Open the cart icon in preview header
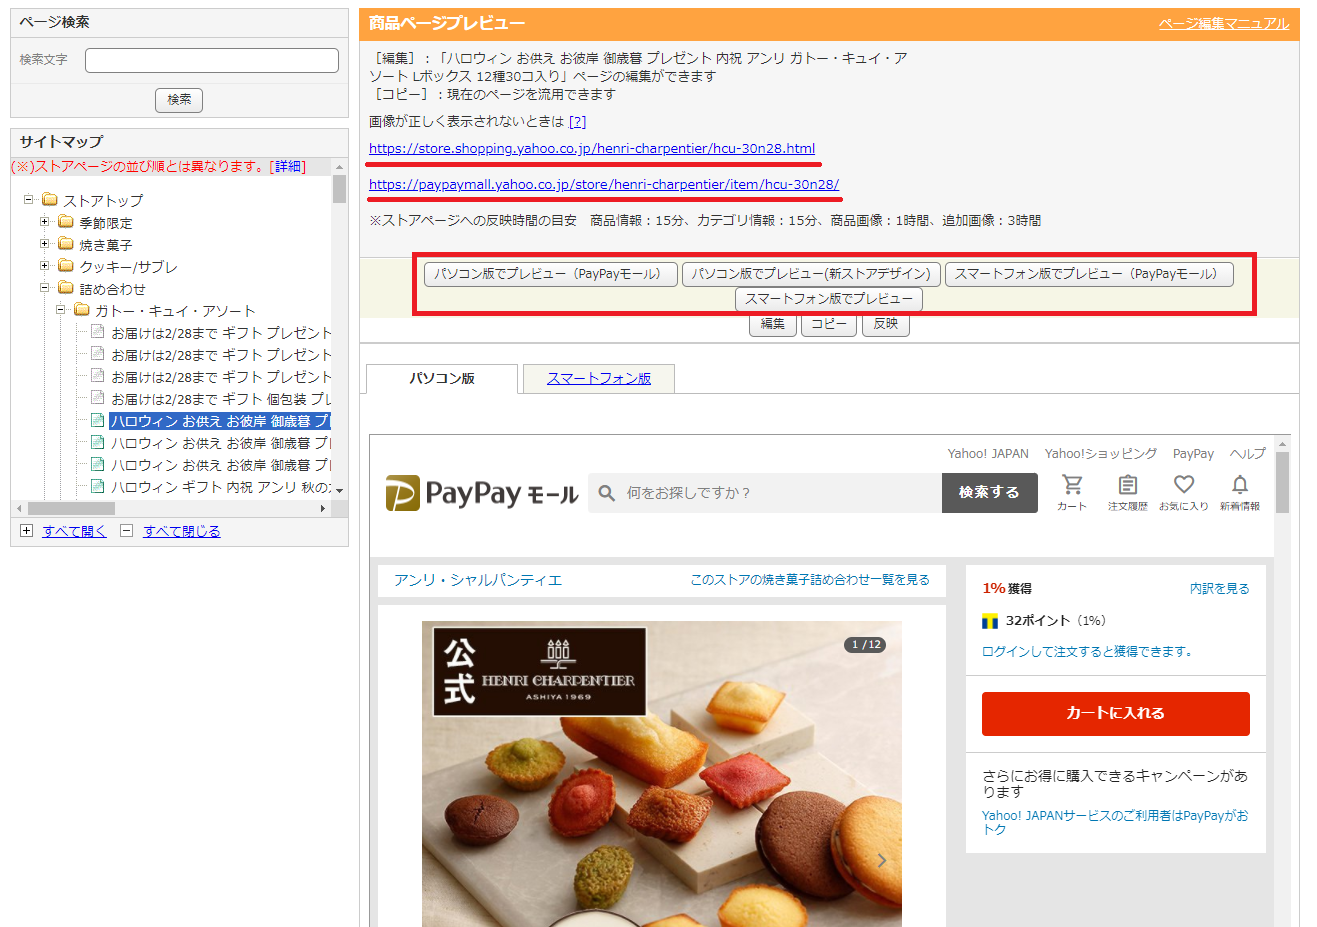Viewport: 1317px width, 927px height. coord(1072,485)
